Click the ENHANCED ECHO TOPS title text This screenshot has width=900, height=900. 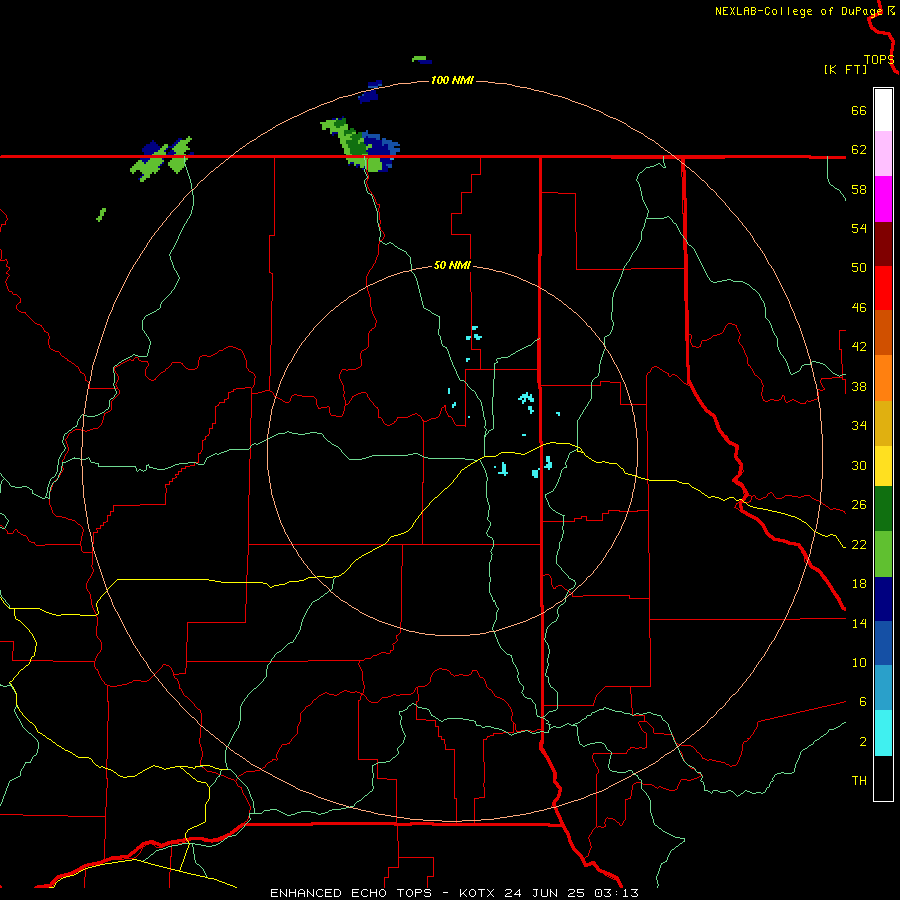pos(354,893)
